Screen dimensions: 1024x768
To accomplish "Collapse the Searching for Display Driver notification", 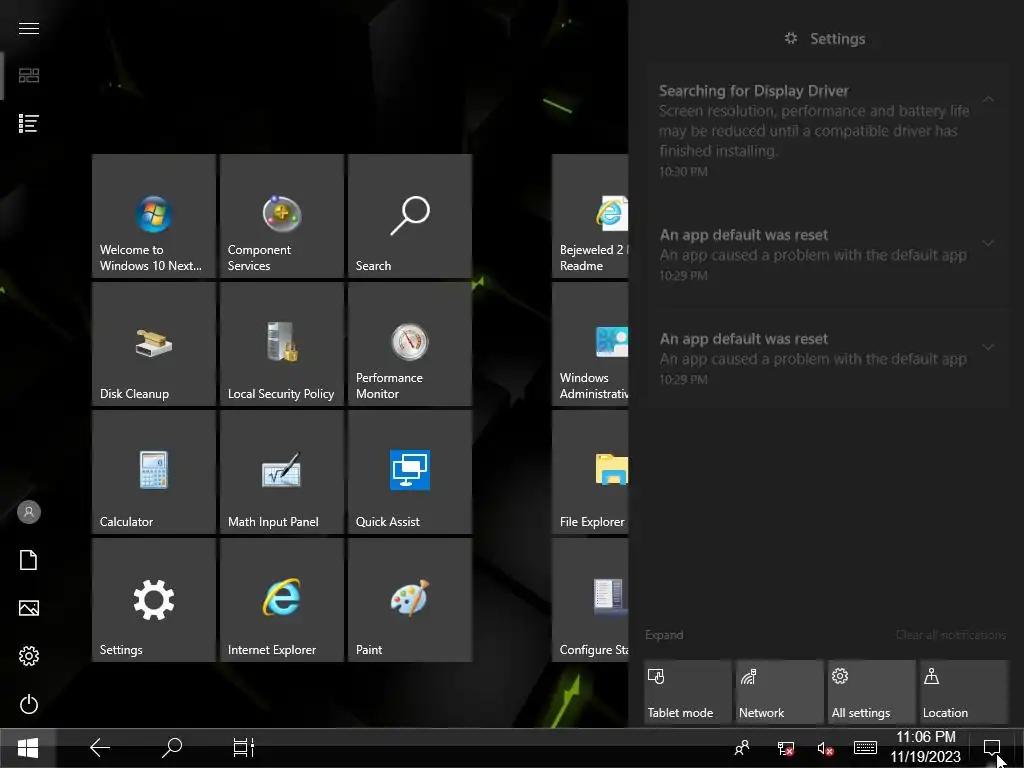I will pyautogui.click(x=989, y=99).
